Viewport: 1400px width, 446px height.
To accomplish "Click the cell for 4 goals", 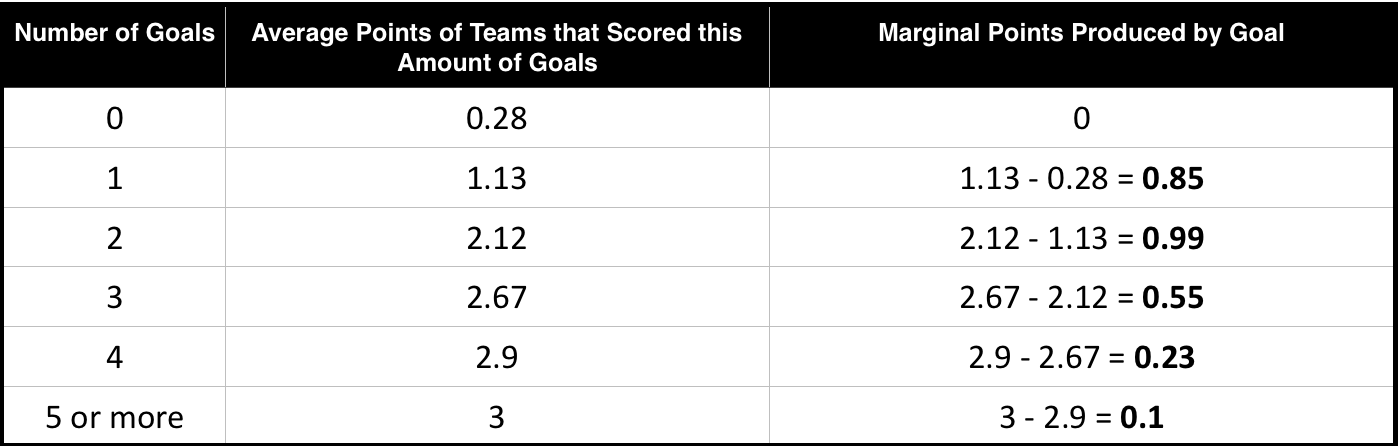I will tap(114, 357).
